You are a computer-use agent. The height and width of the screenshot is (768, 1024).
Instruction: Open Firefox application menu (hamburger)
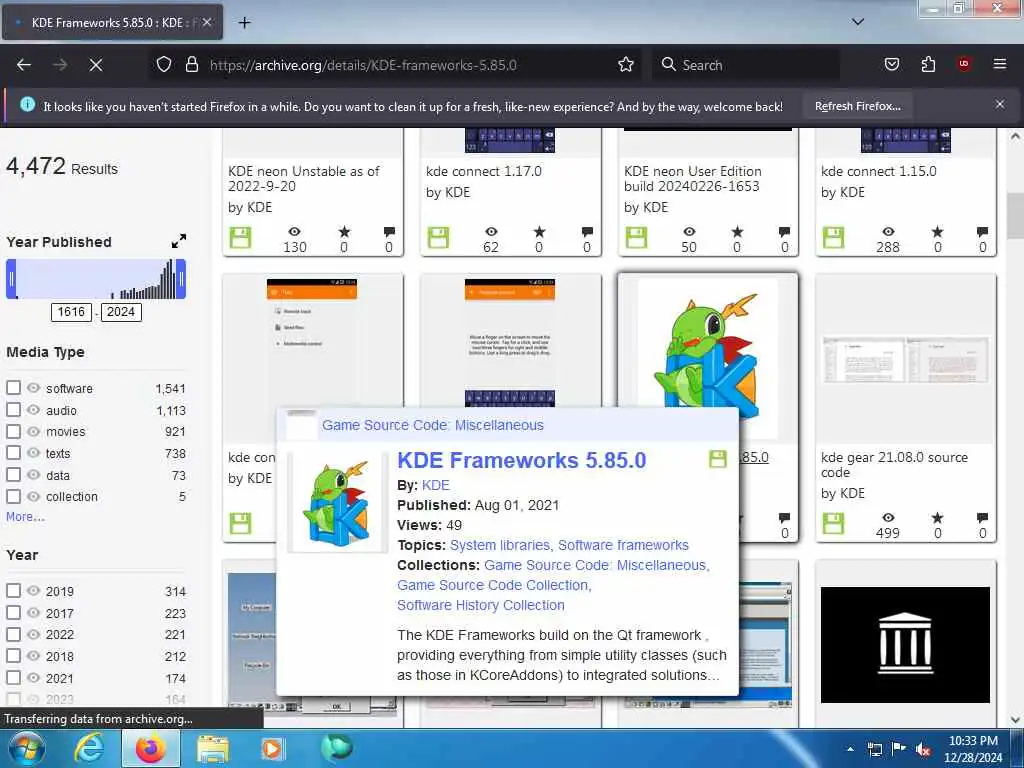[999, 64]
